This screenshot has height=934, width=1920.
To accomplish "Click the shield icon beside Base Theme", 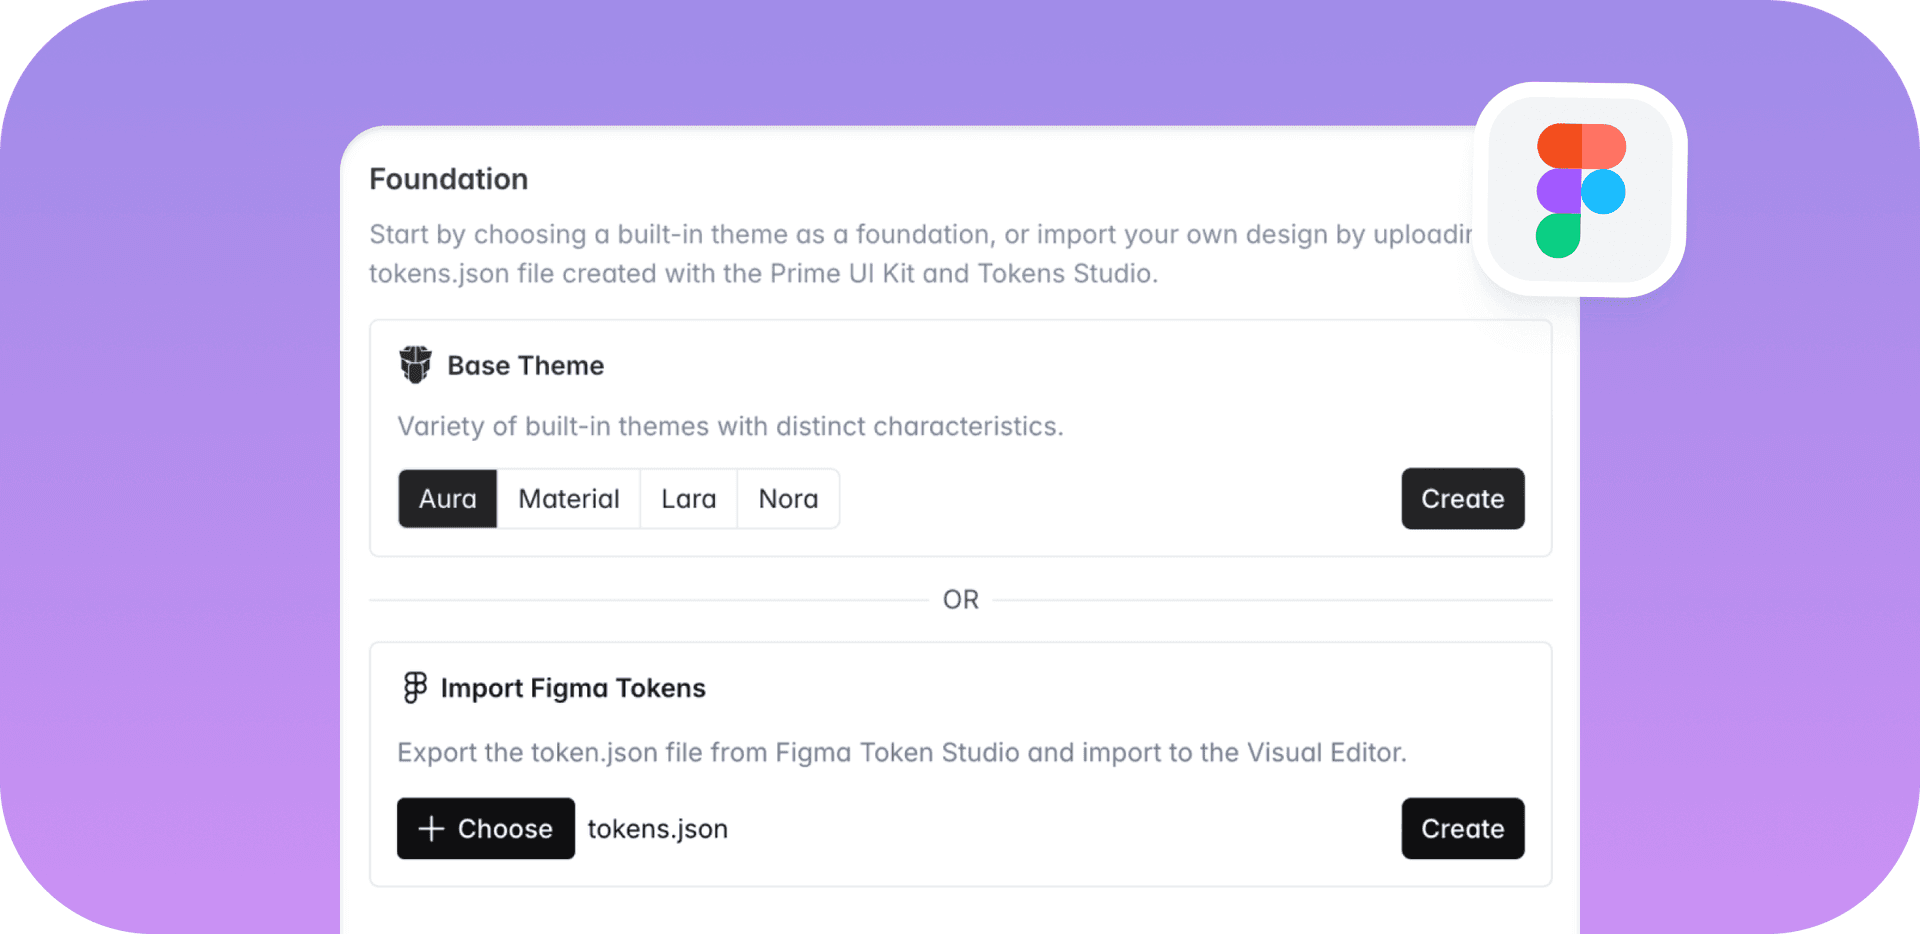I will [x=416, y=364].
